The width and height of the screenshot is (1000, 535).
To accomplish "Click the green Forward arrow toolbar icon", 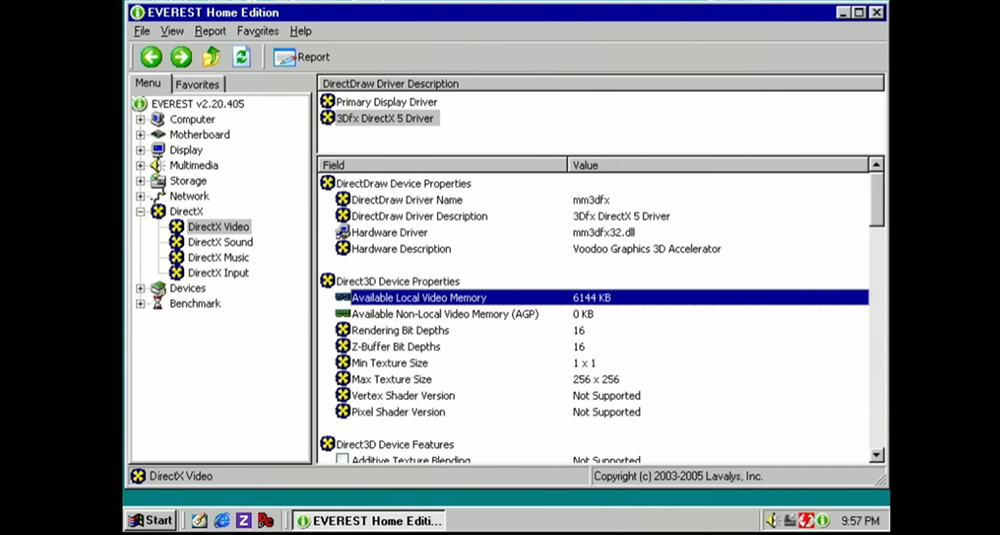I will tap(181, 57).
